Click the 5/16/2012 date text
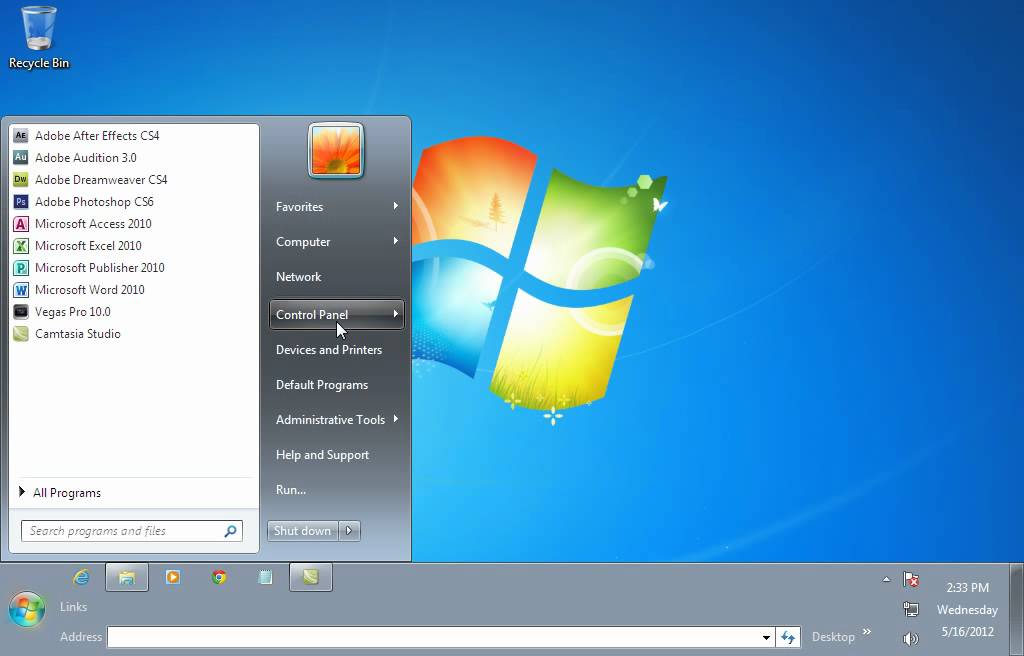 tap(967, 632)
